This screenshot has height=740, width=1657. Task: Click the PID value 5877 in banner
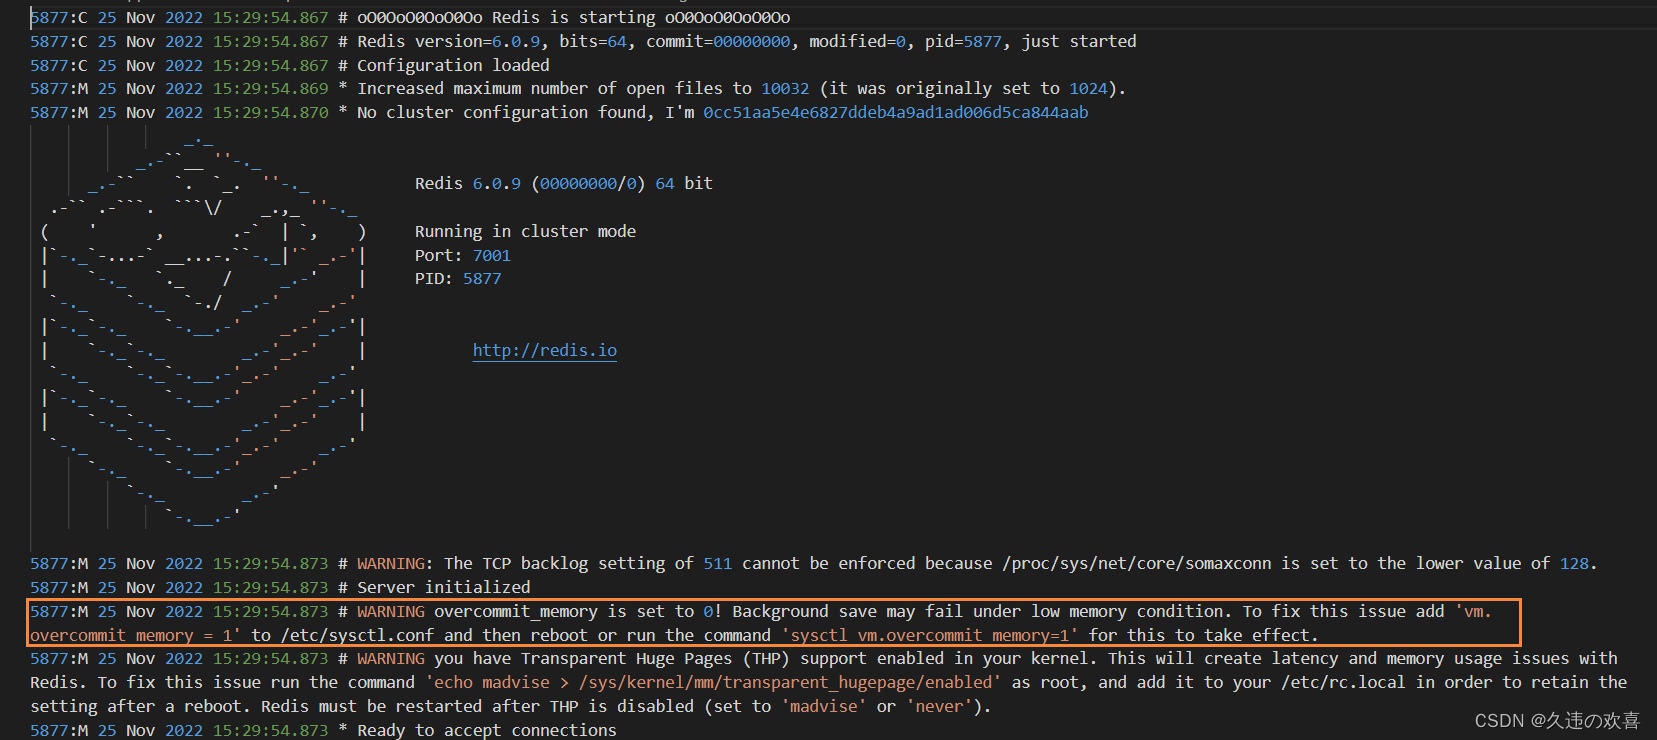pos(482,278)
